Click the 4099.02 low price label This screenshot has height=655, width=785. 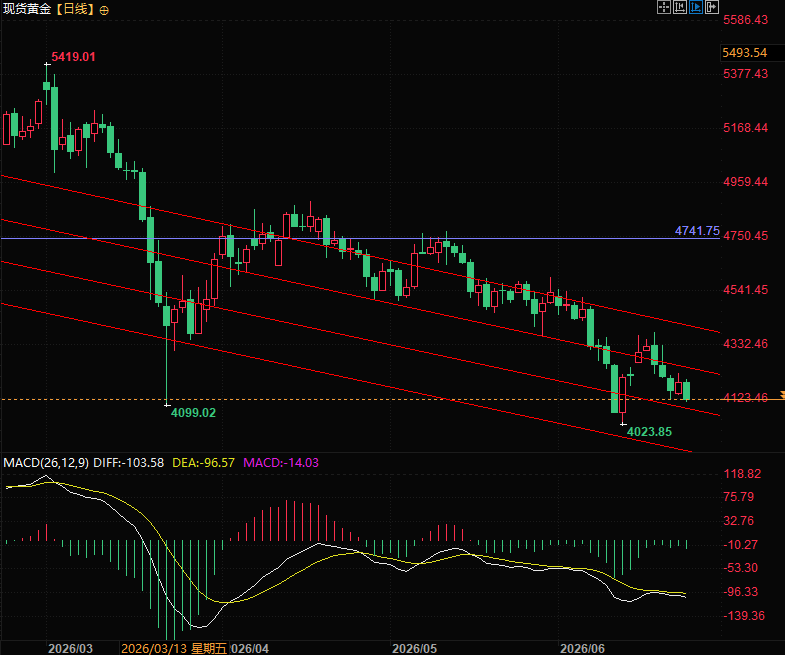193,413
